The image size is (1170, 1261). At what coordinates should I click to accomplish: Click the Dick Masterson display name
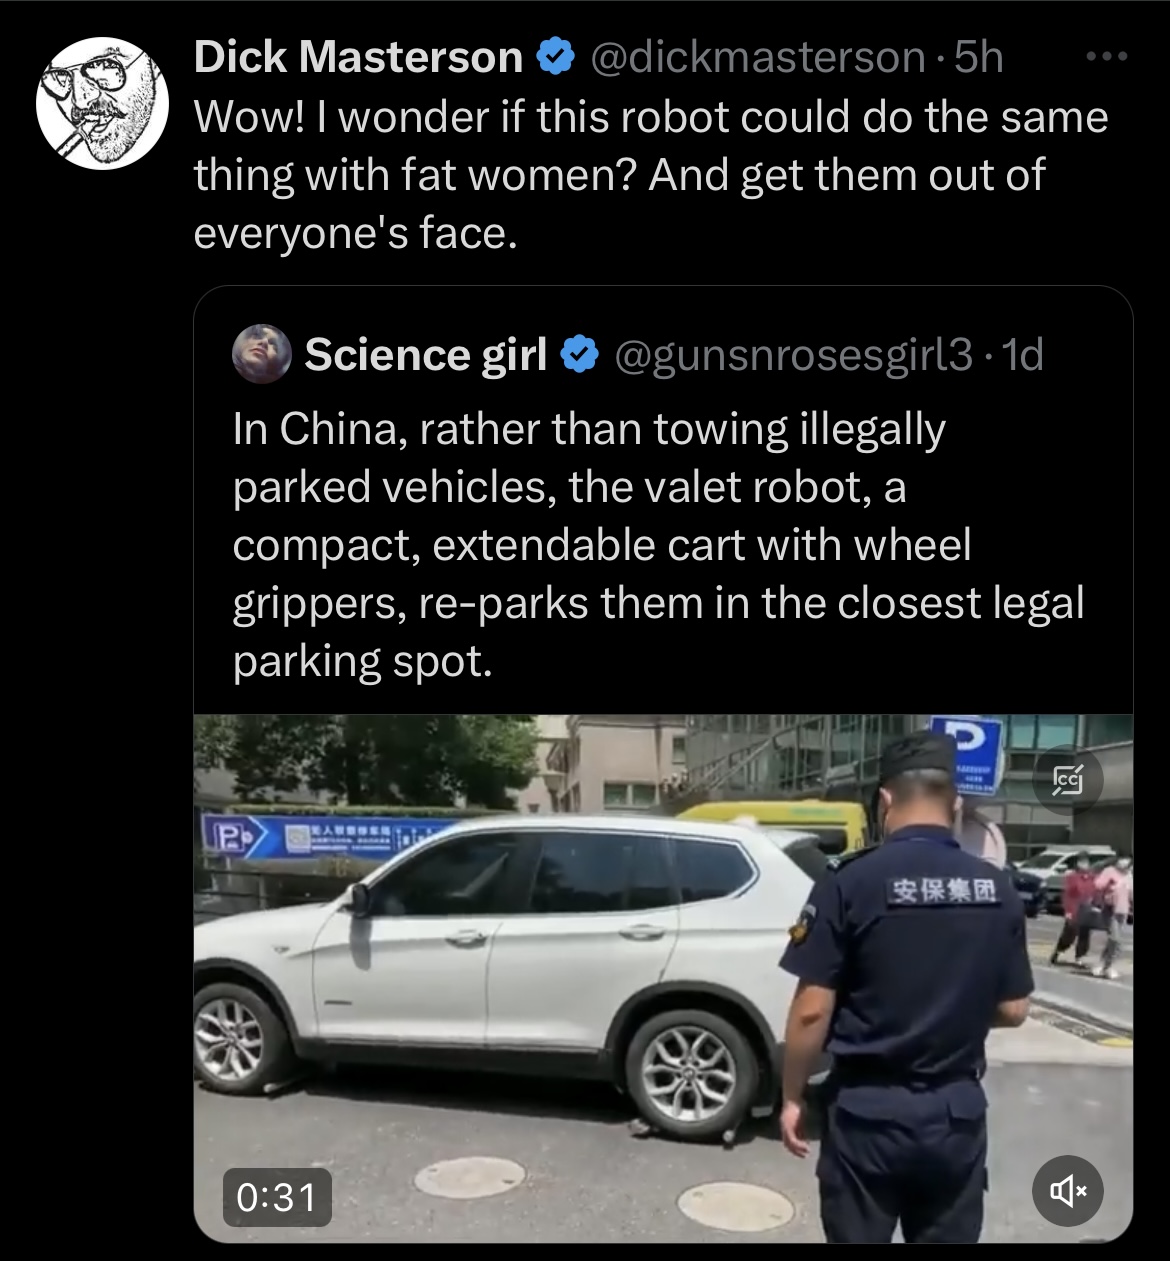tap(358, 57)
